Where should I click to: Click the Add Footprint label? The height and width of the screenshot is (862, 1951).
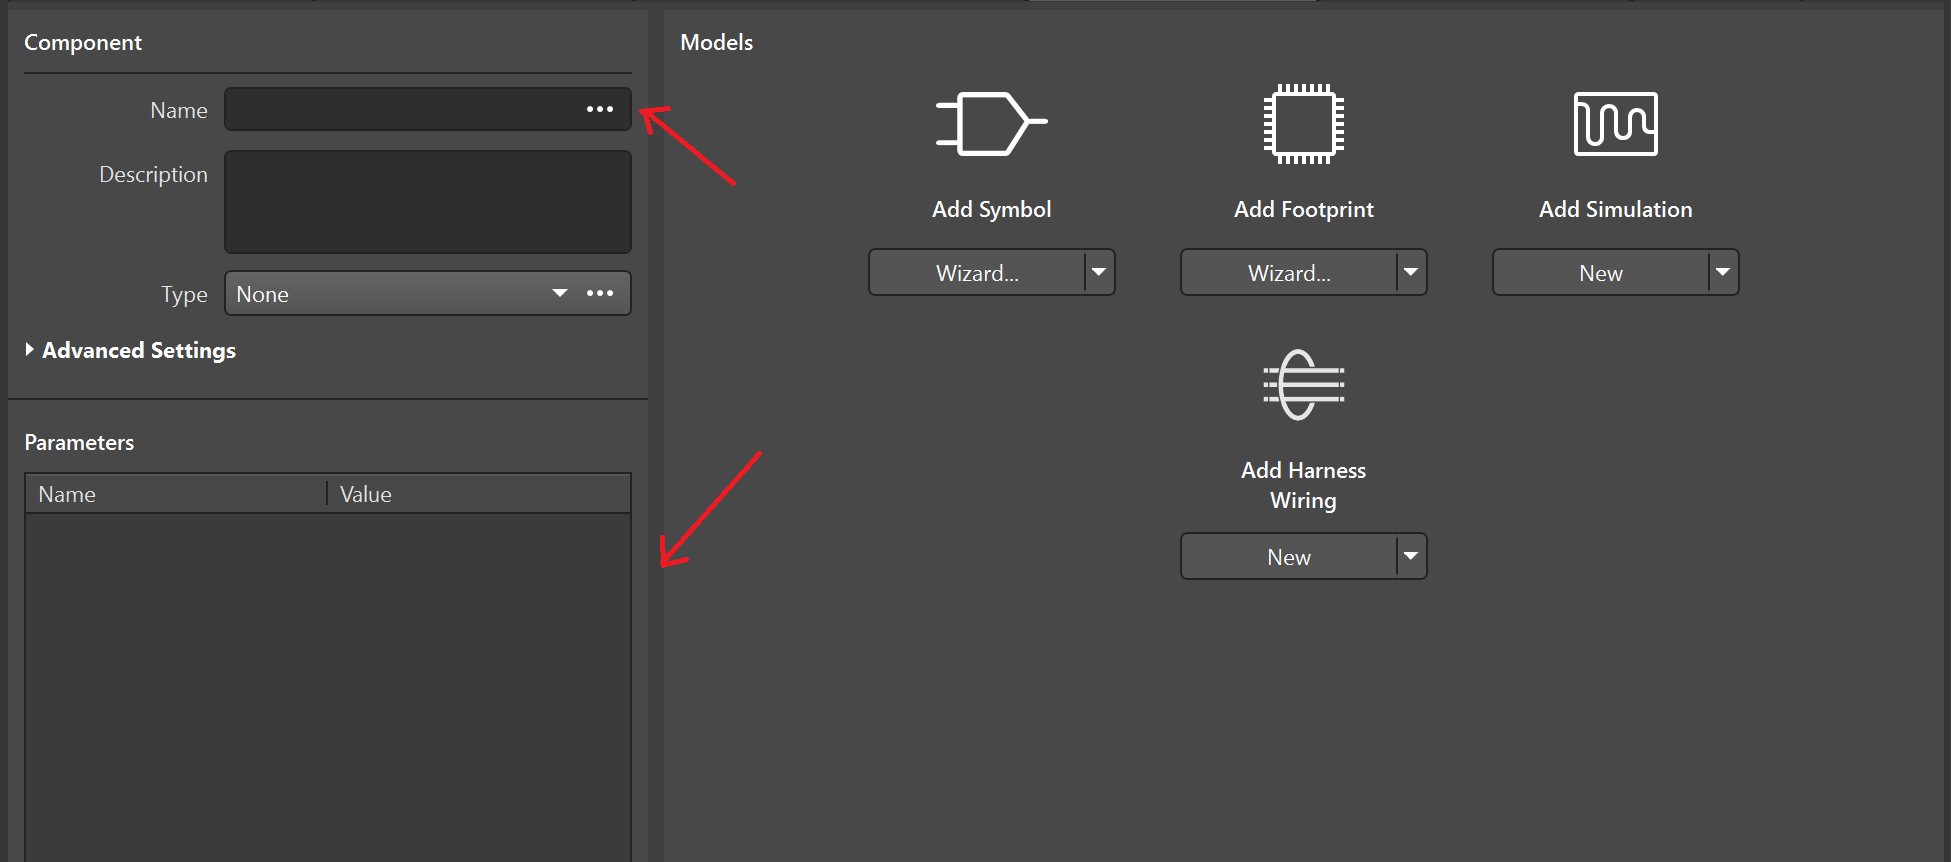[1303, 209]
